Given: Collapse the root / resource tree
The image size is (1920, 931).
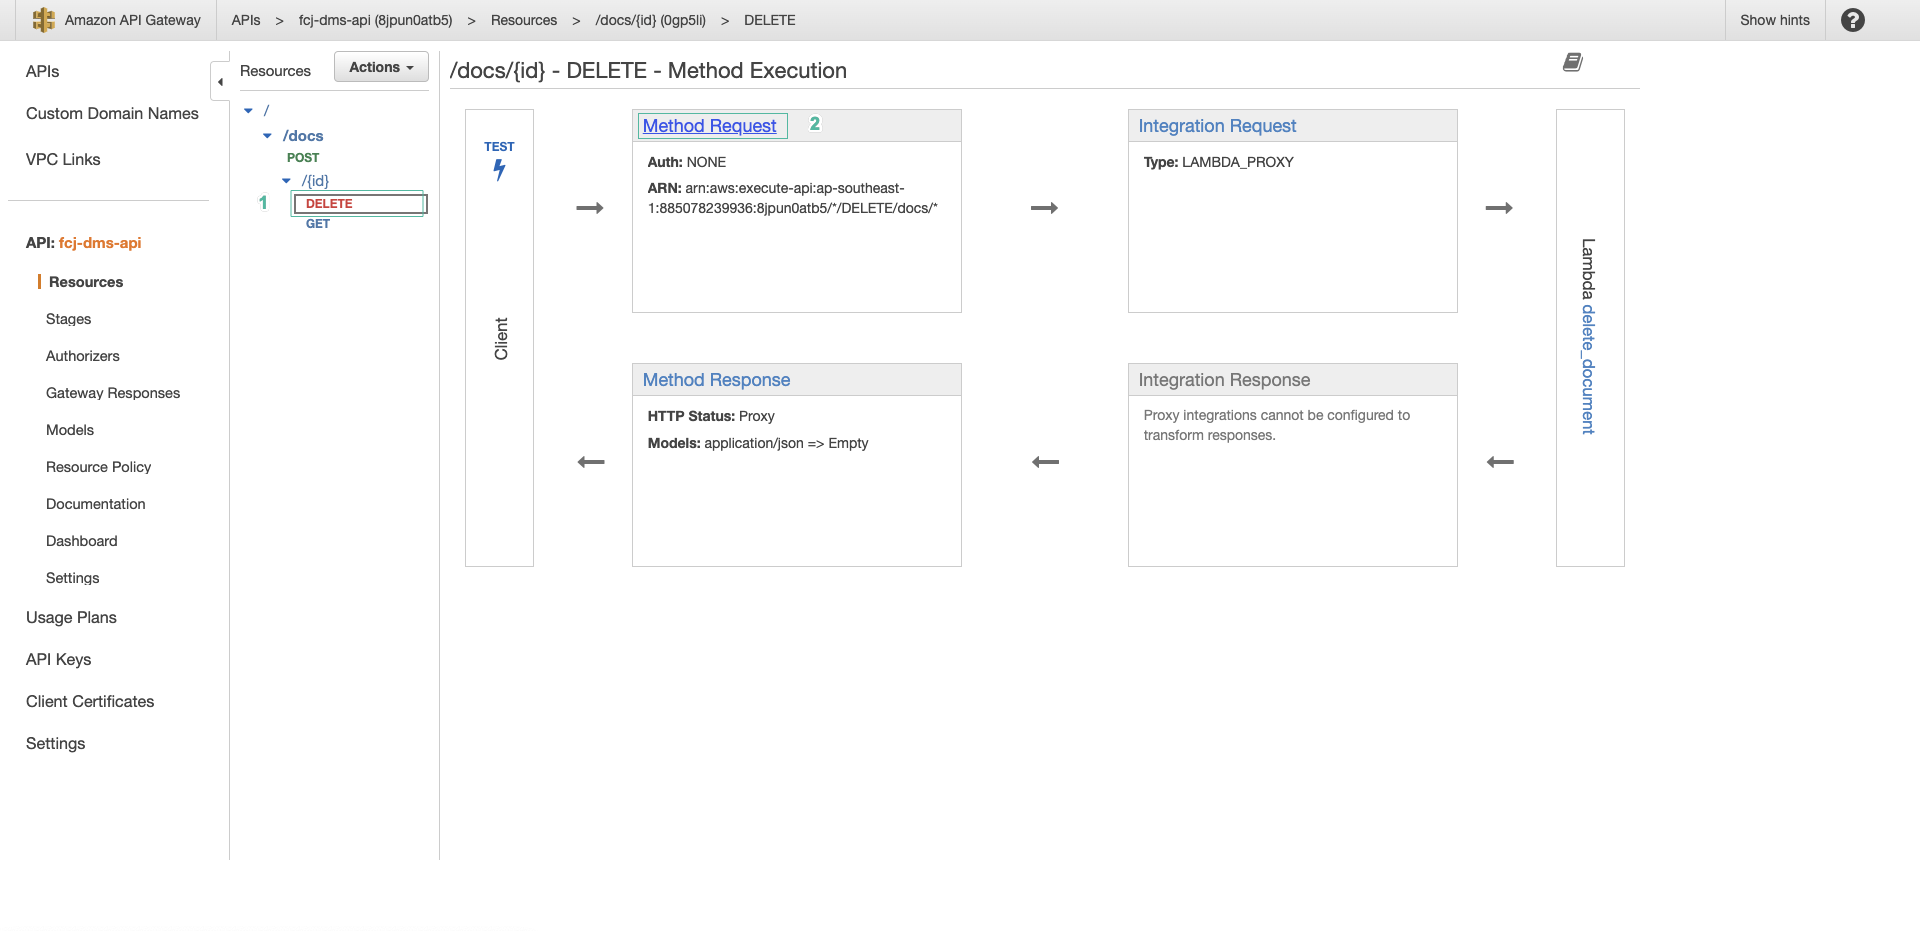Looking at the screenshot, I should click(249, 111).
